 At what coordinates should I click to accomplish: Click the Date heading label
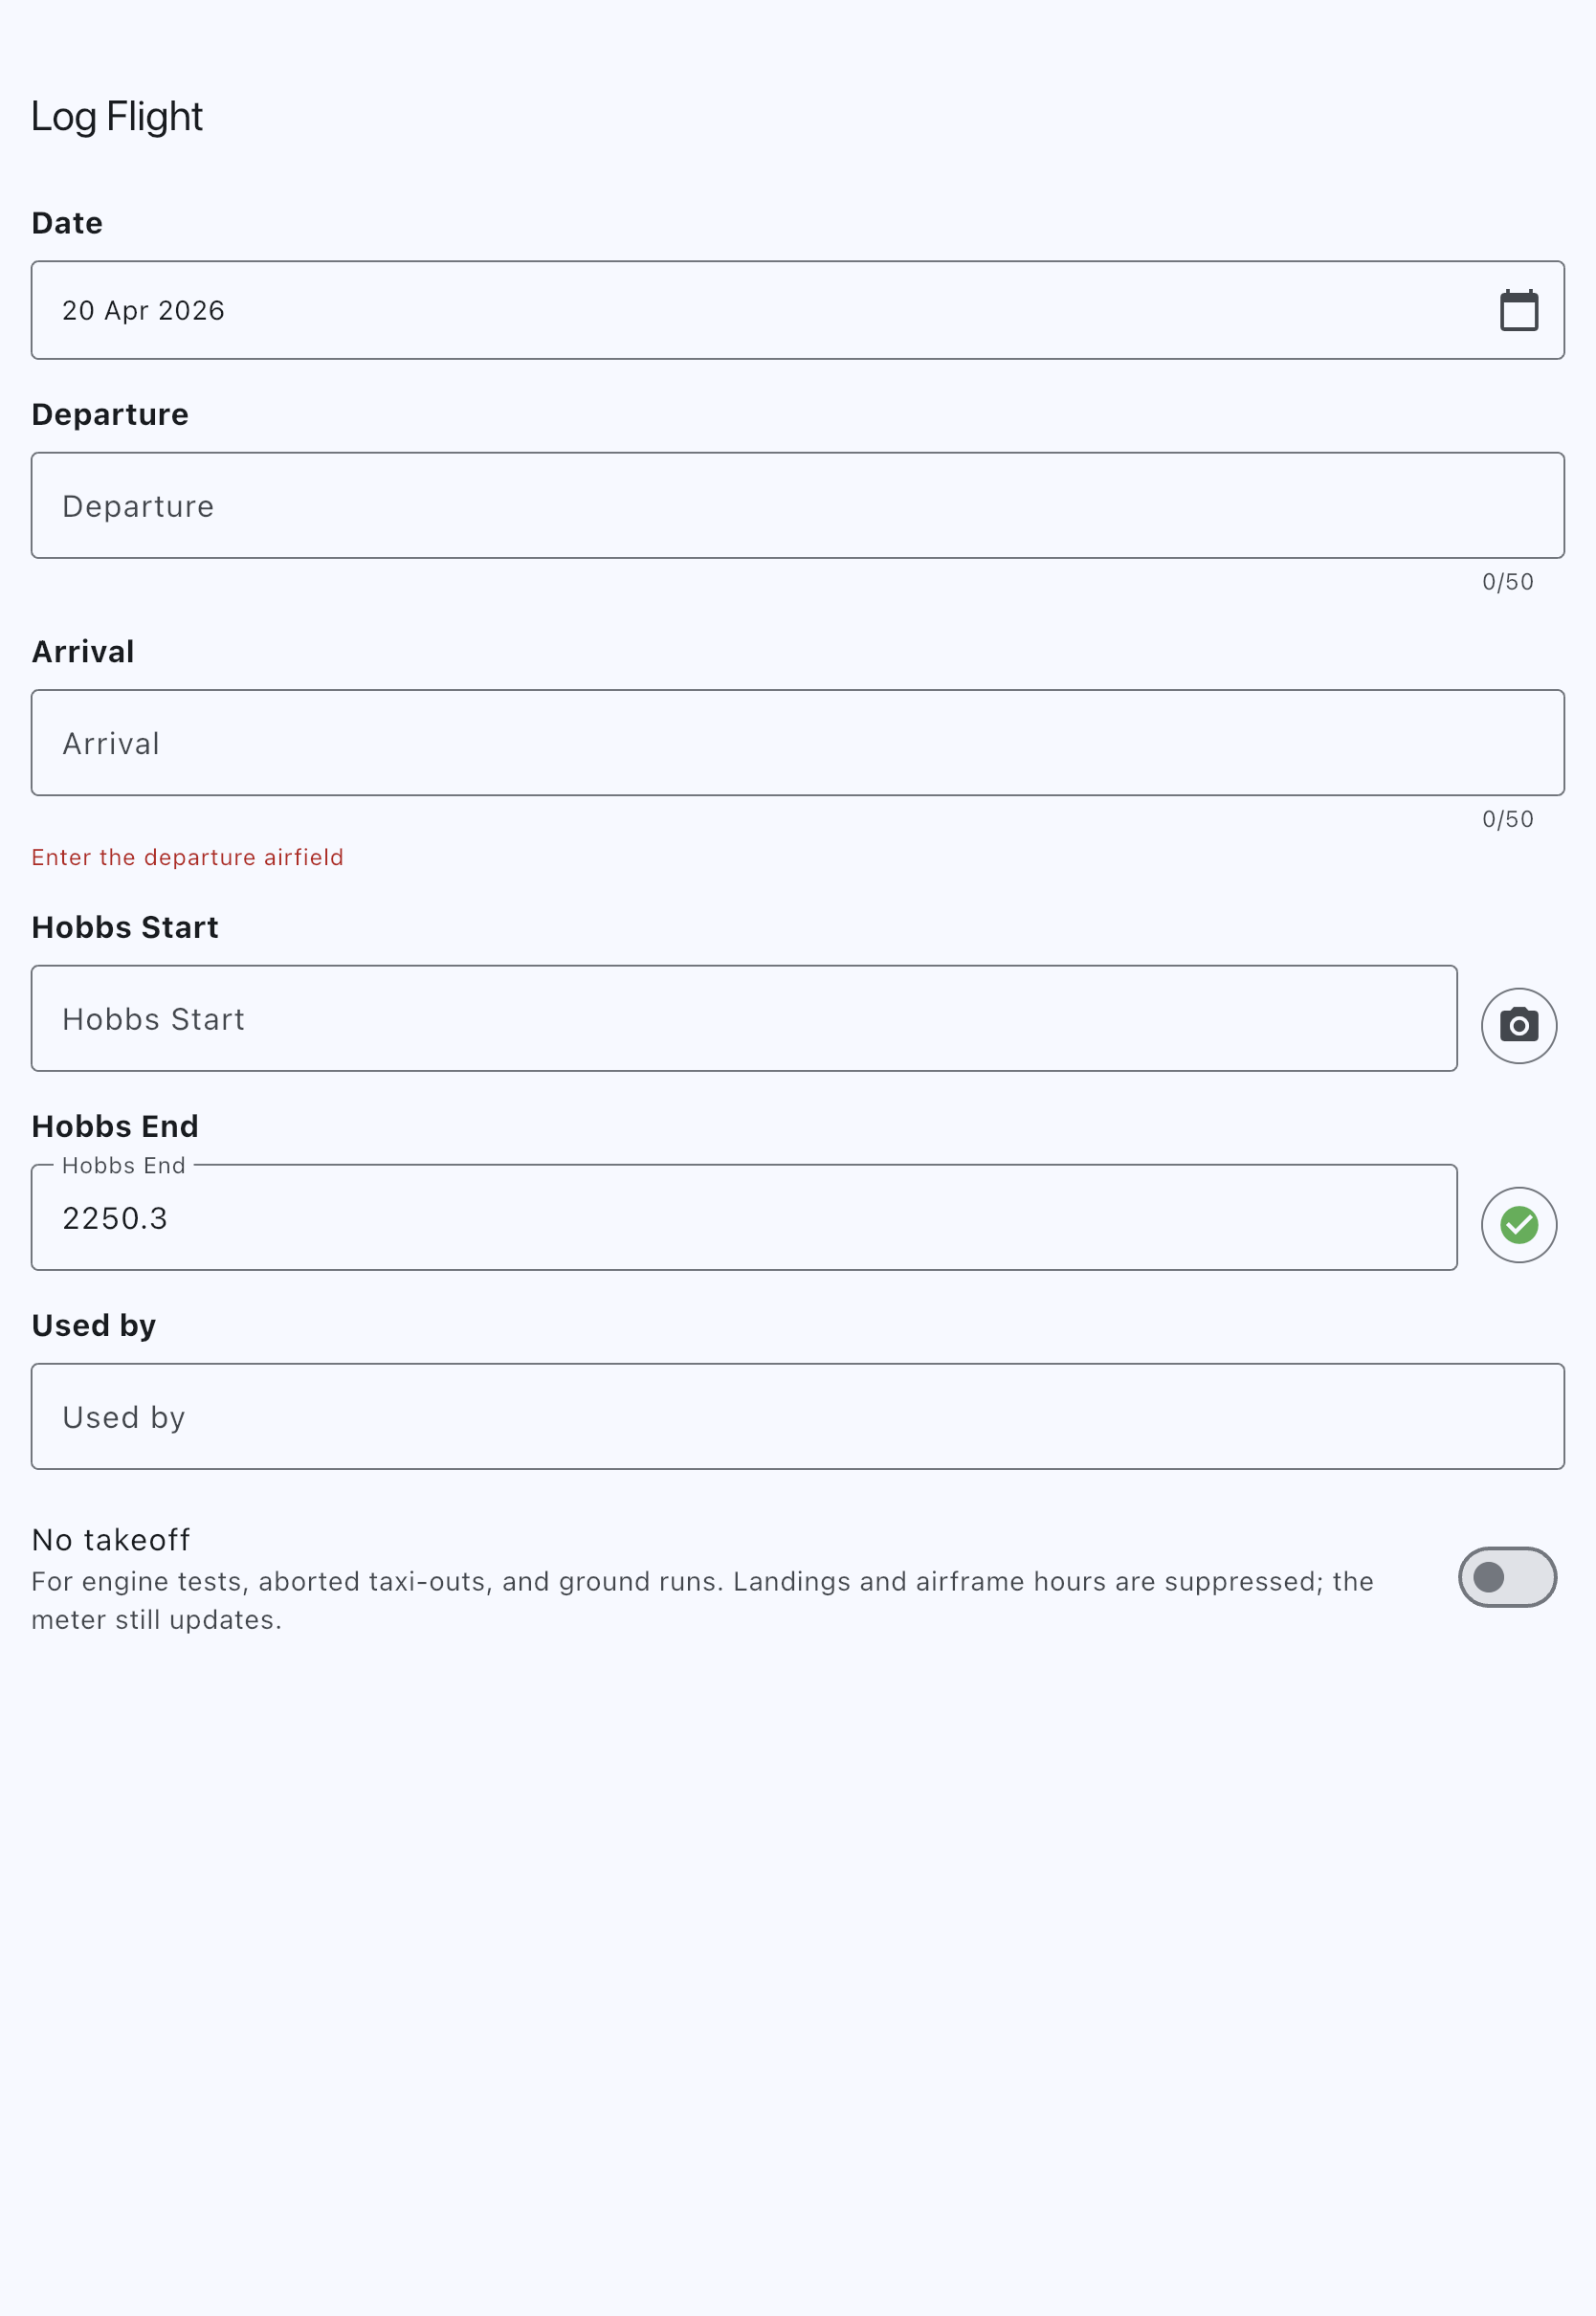click(67, 223)
